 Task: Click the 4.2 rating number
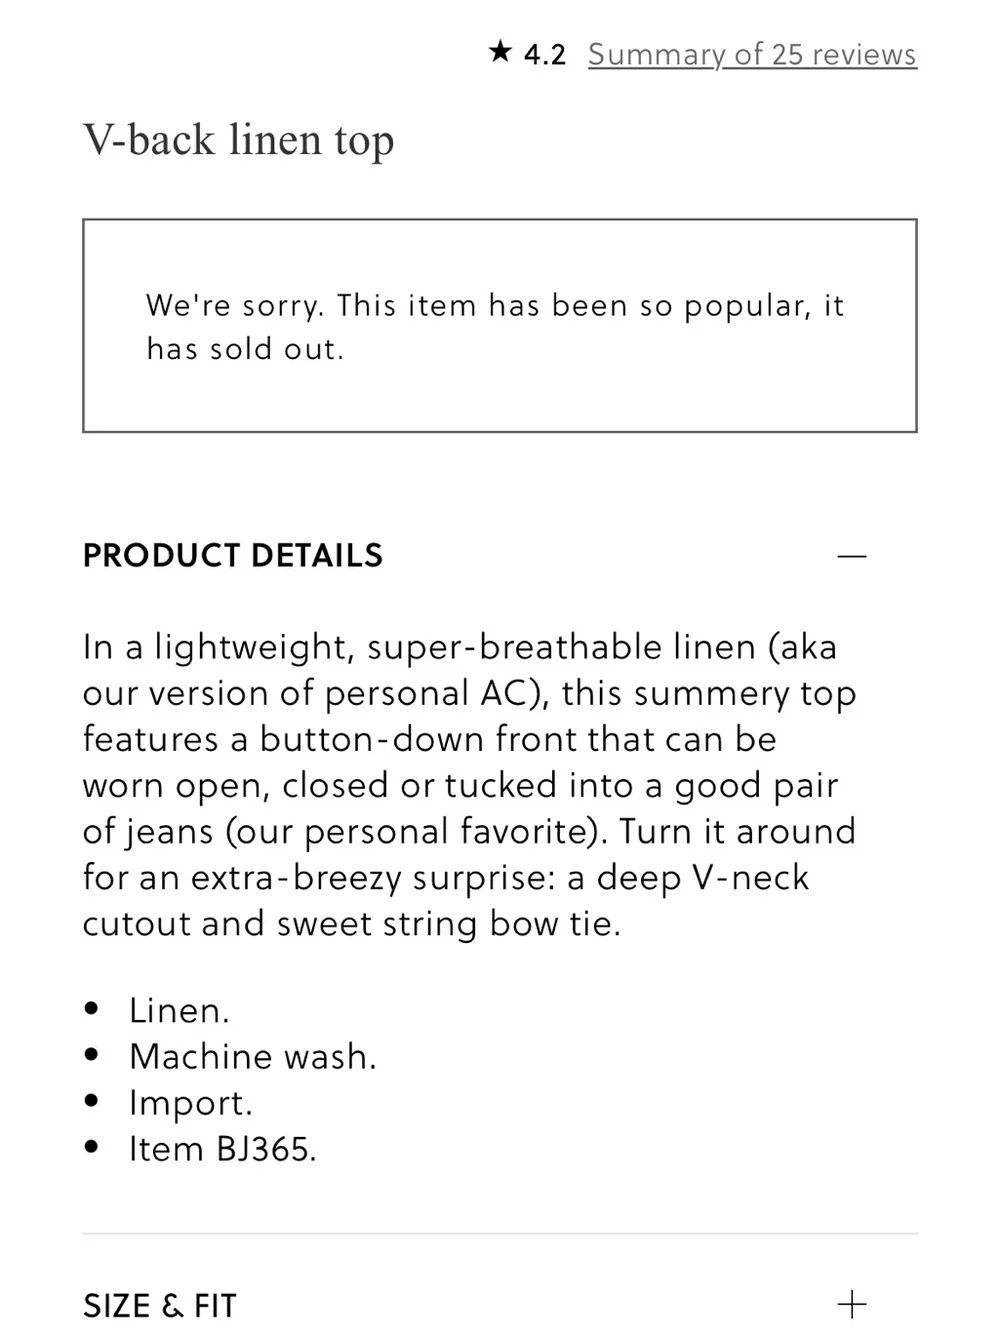coord(545,54)
